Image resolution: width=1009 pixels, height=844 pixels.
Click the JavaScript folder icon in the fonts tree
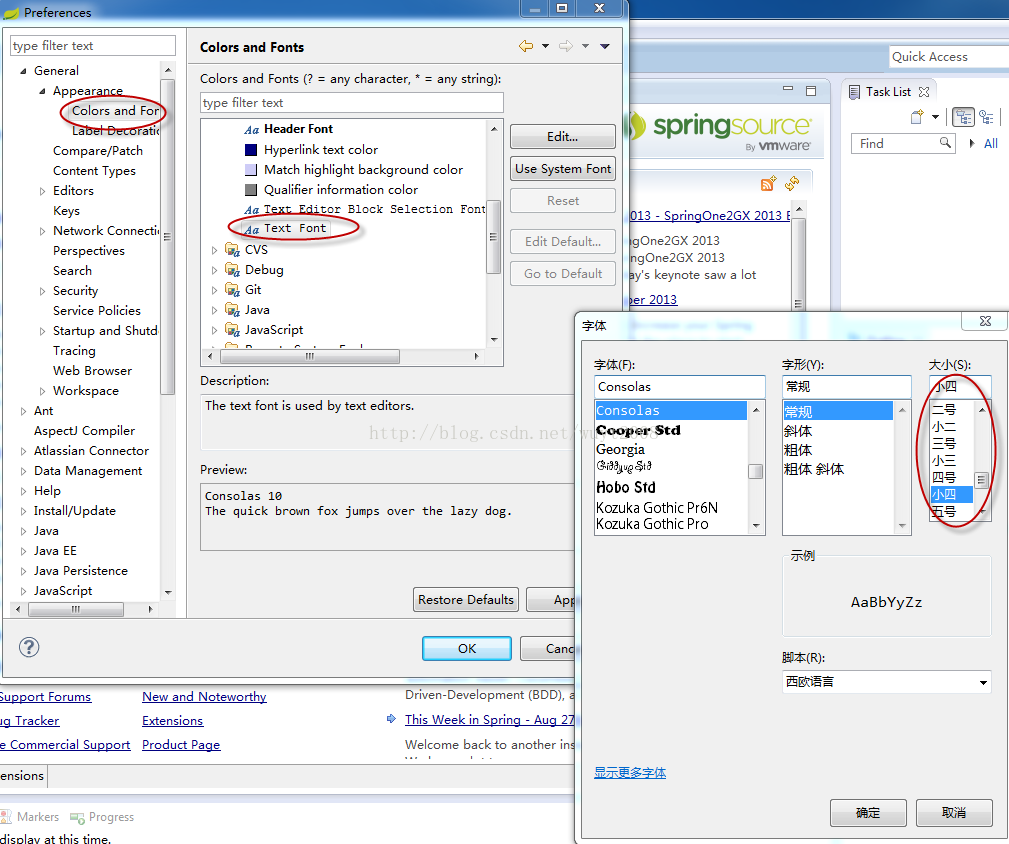(x=232, y=329)
